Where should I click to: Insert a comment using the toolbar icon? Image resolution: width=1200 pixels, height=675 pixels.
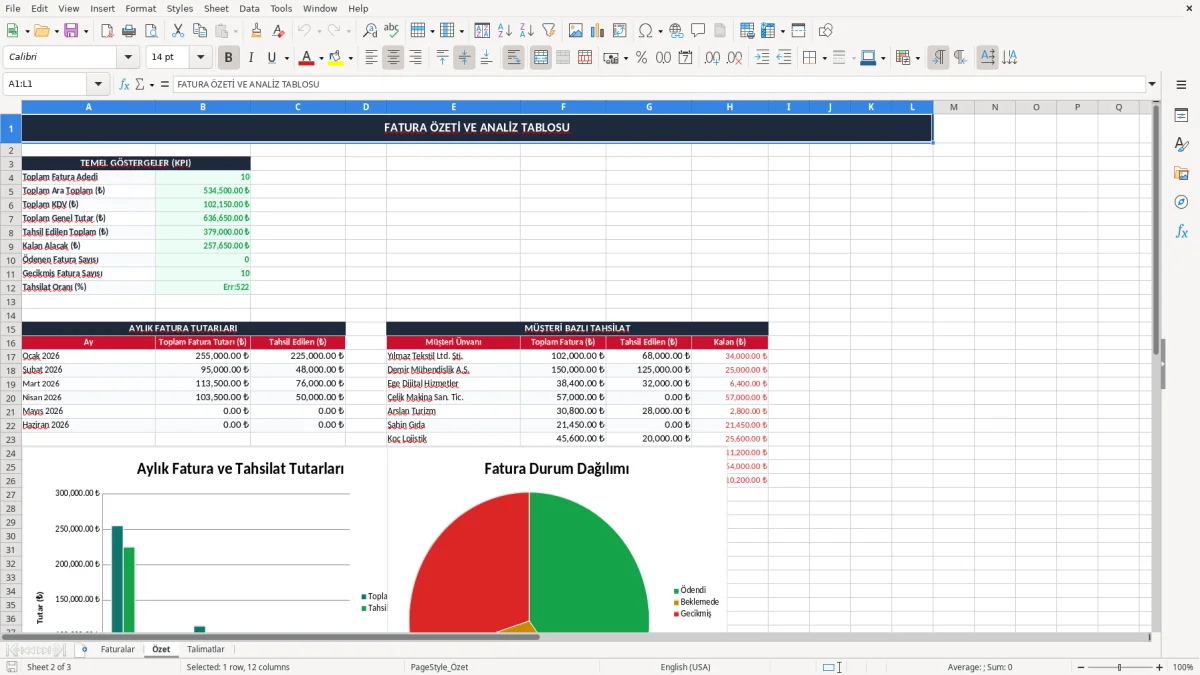698,31
